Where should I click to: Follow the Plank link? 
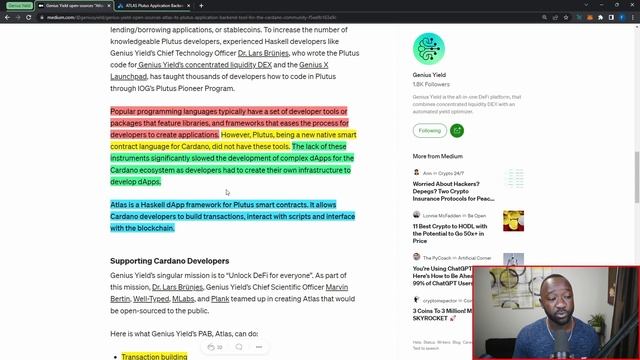click(x=220, y=299)
